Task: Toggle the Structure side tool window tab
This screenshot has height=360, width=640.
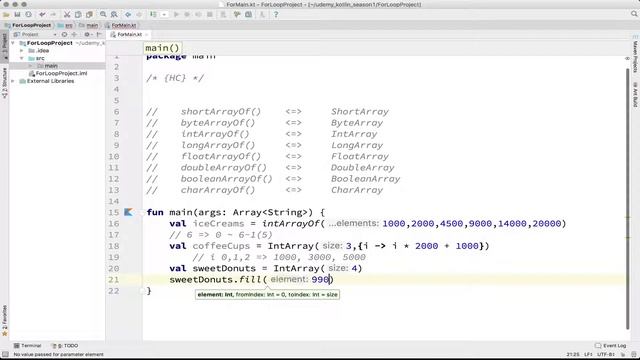Action: click(x=4, y=83)
